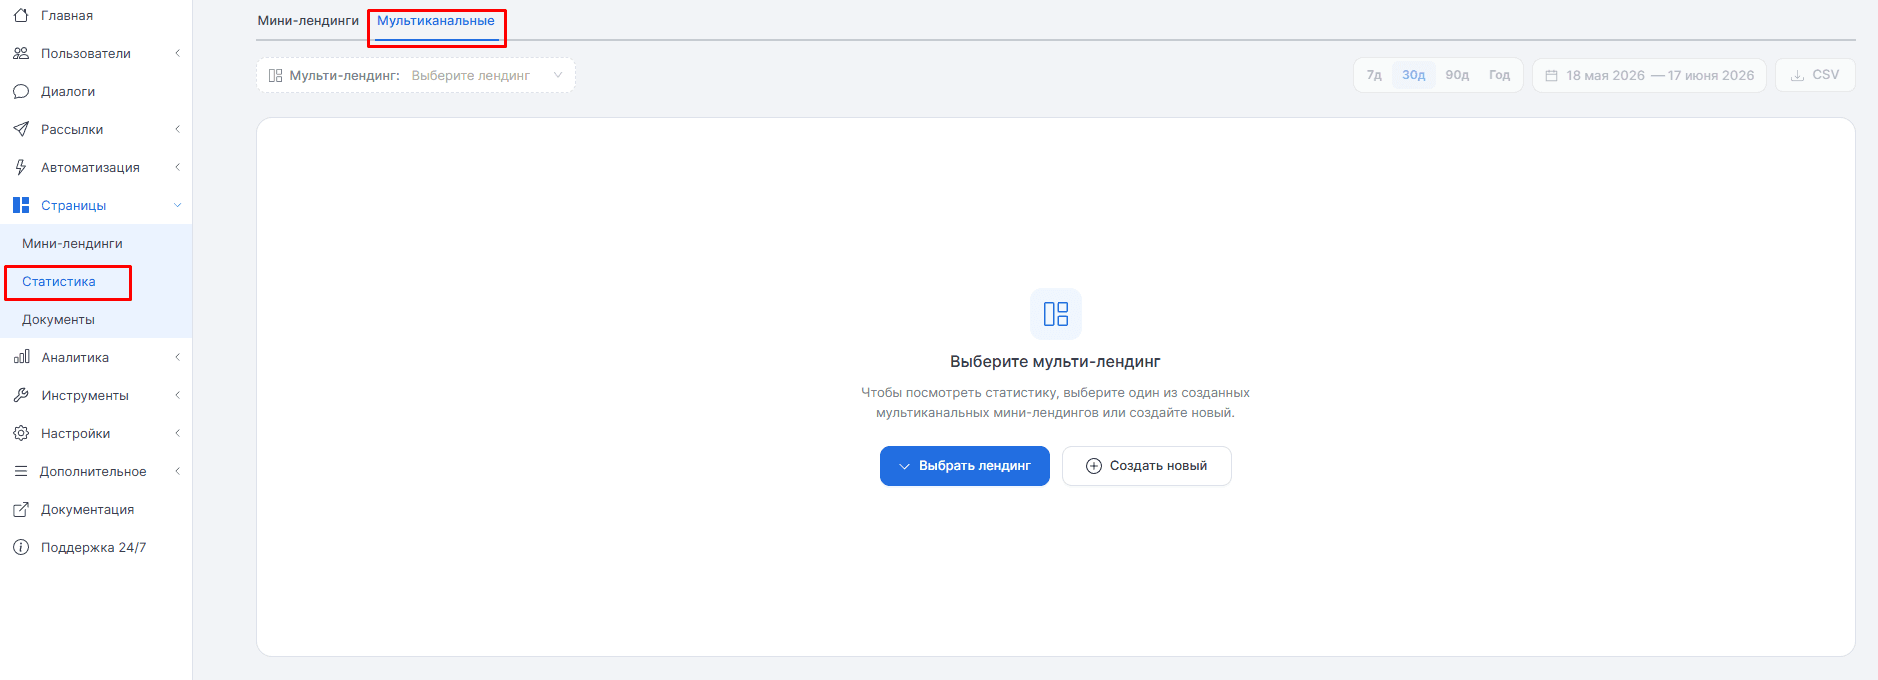Click the Выбрать лендинг button
Screen dimensions: 1878x680
pos(965,466)
